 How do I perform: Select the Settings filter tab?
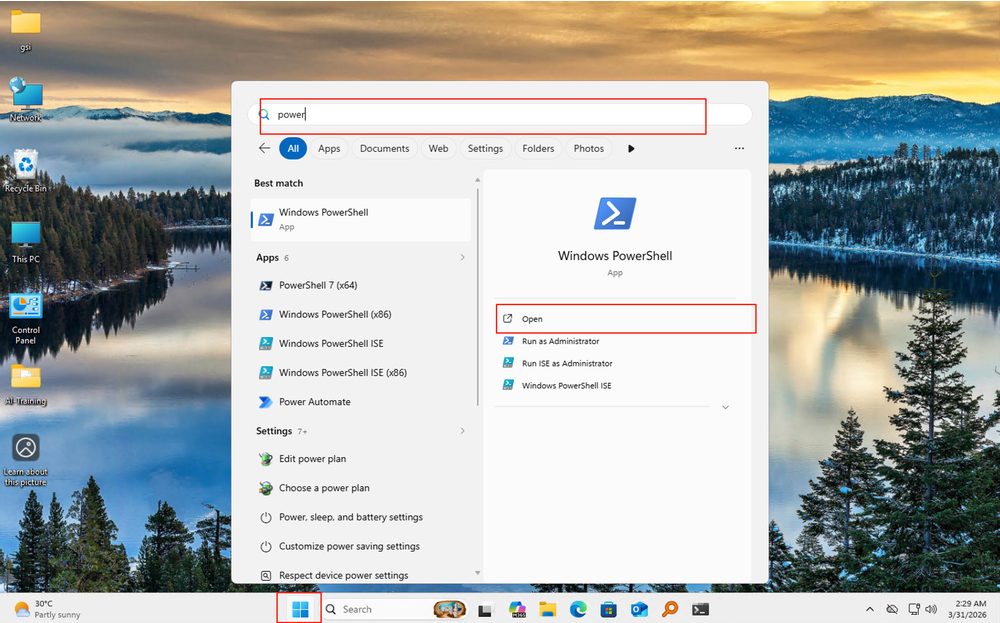point(485,148)
